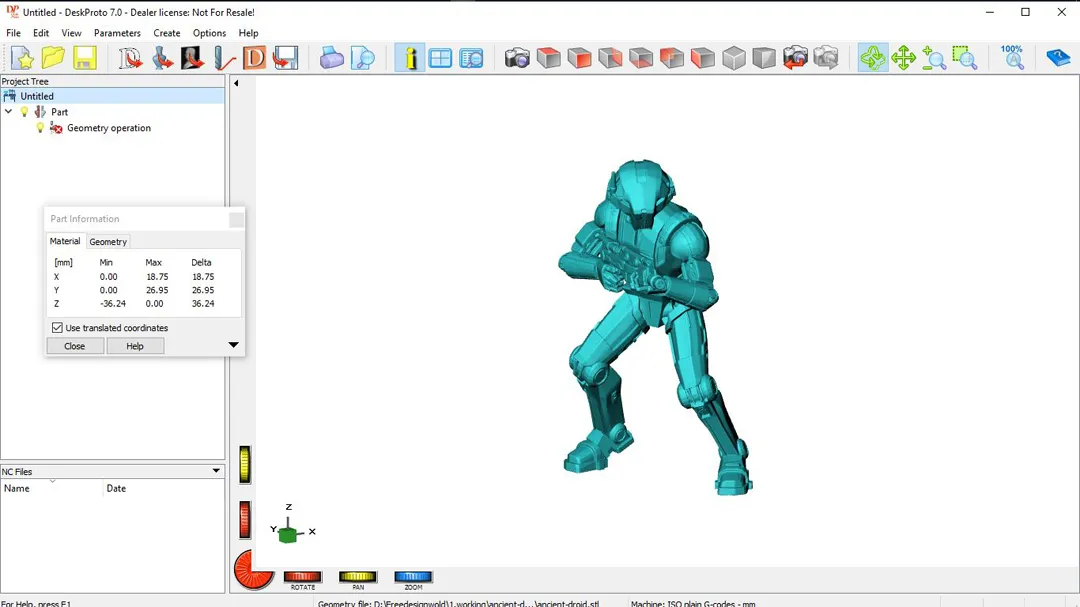Click the Calculate toolpaths cutter icon
Viewport: 1080px width, 607px height.
(223, 58)
